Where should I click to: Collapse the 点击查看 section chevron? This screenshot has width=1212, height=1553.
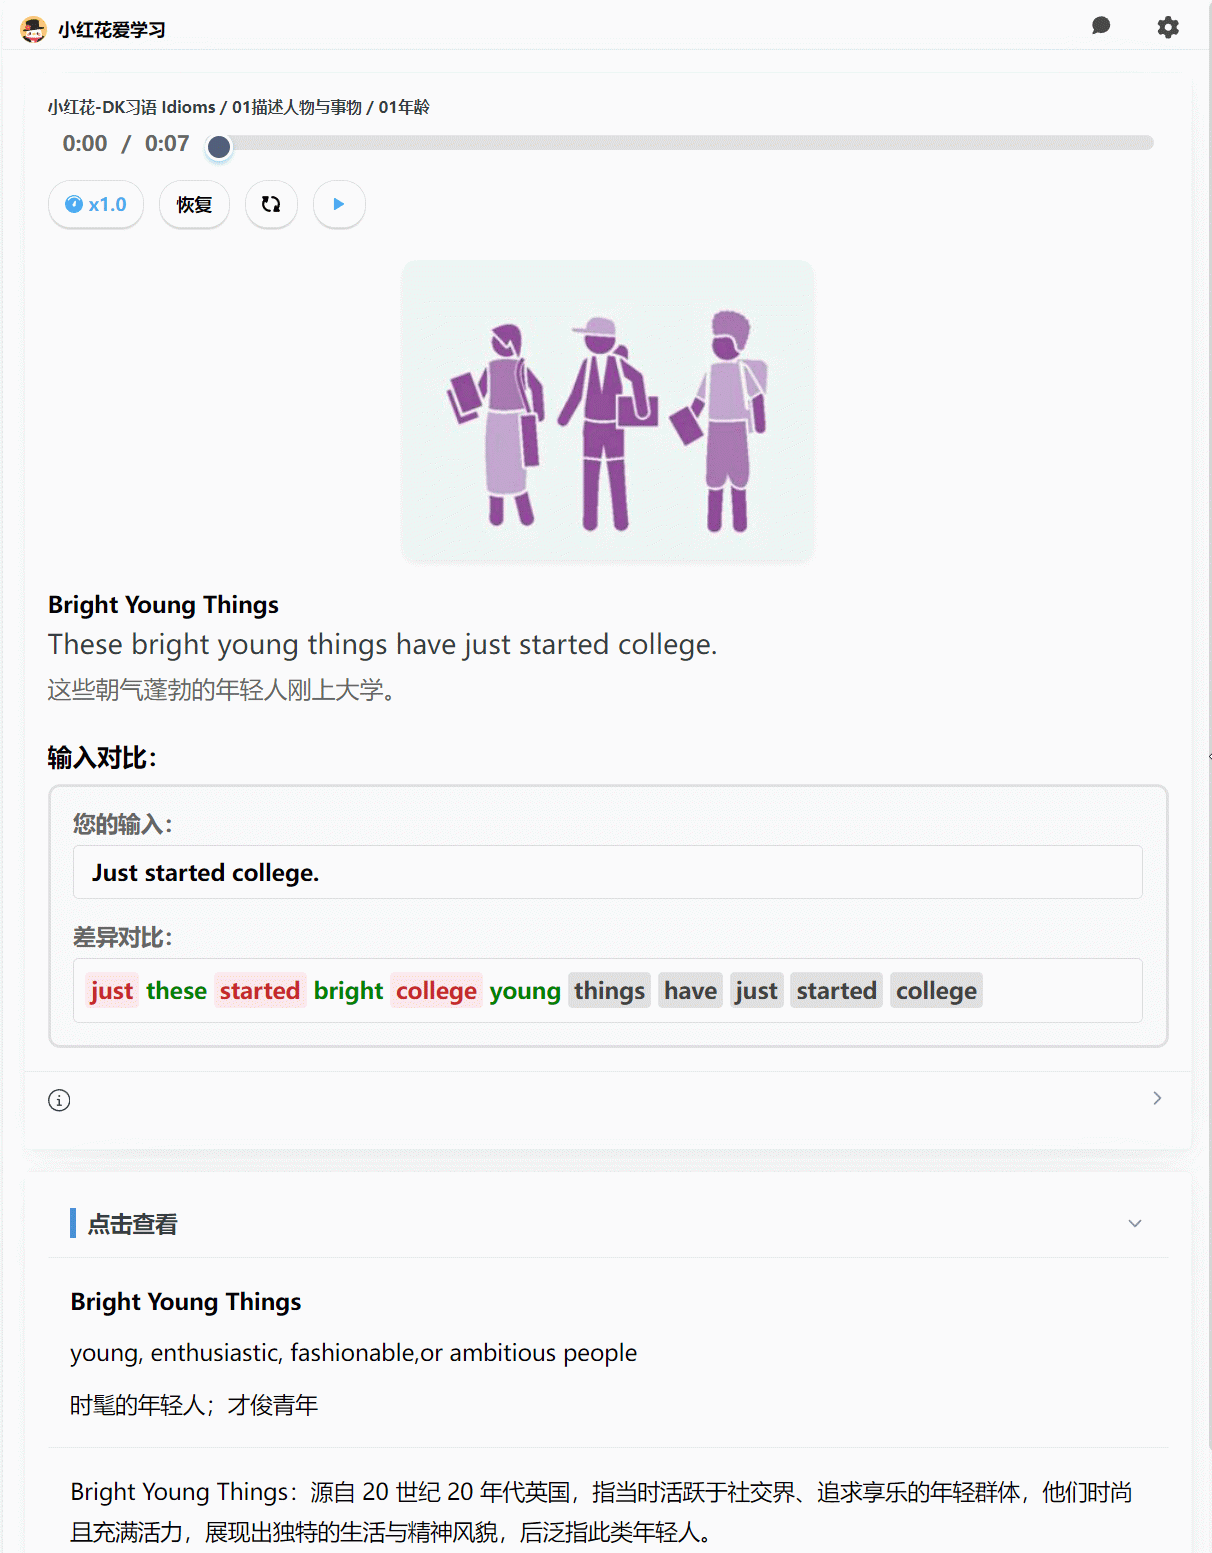[x=1134, y=1223]
